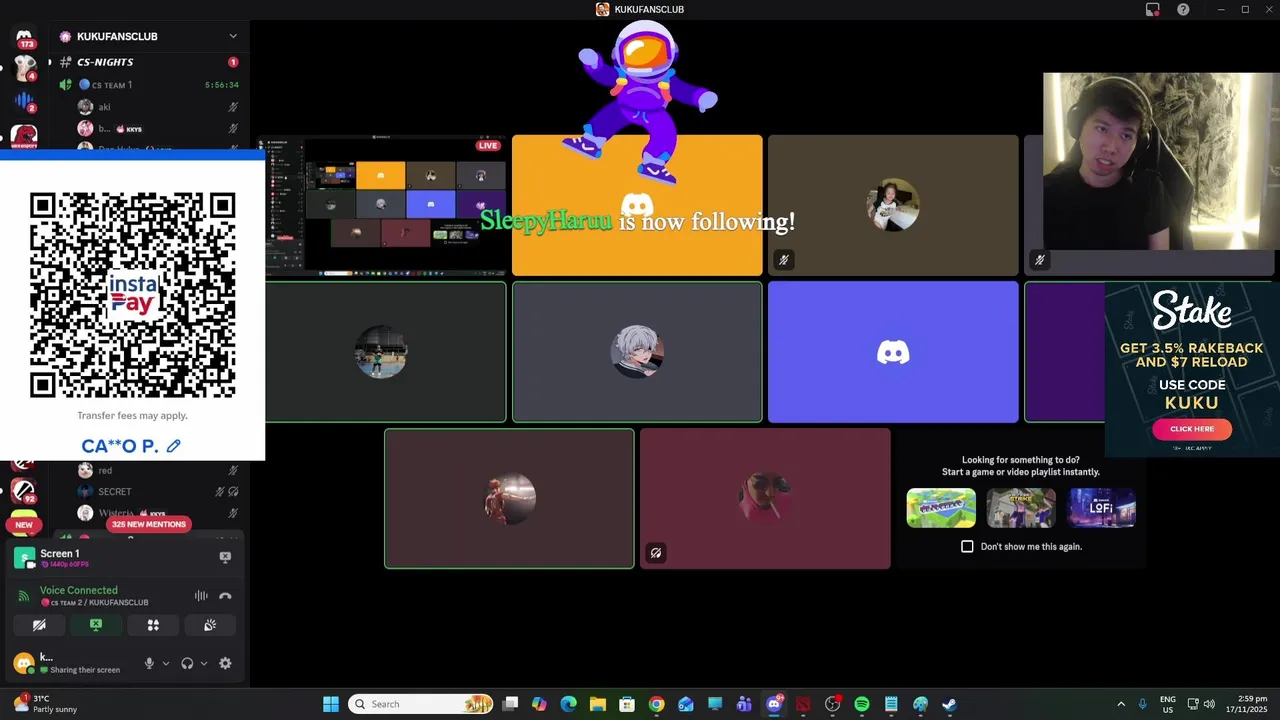Viewport: 1280px width, 720px height.
Task: Click Stake ad CLICK HERE button
Action: tap(1192, 429)
